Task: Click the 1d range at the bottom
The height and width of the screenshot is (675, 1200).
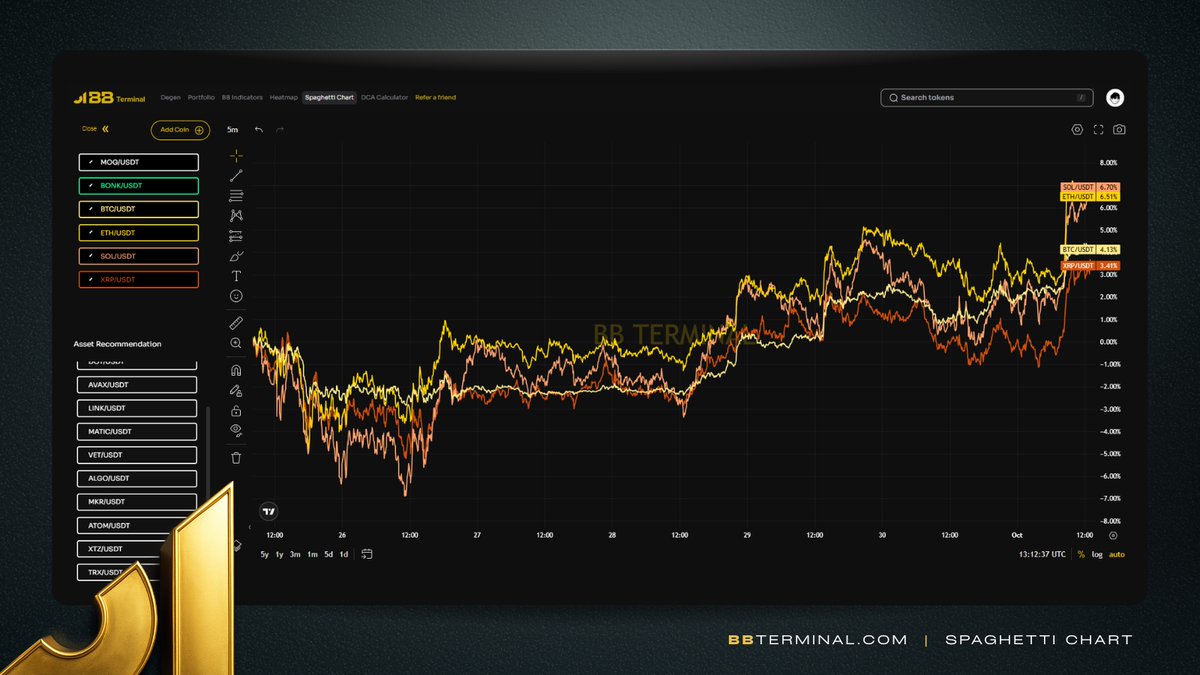Action: tap(343, 553)
